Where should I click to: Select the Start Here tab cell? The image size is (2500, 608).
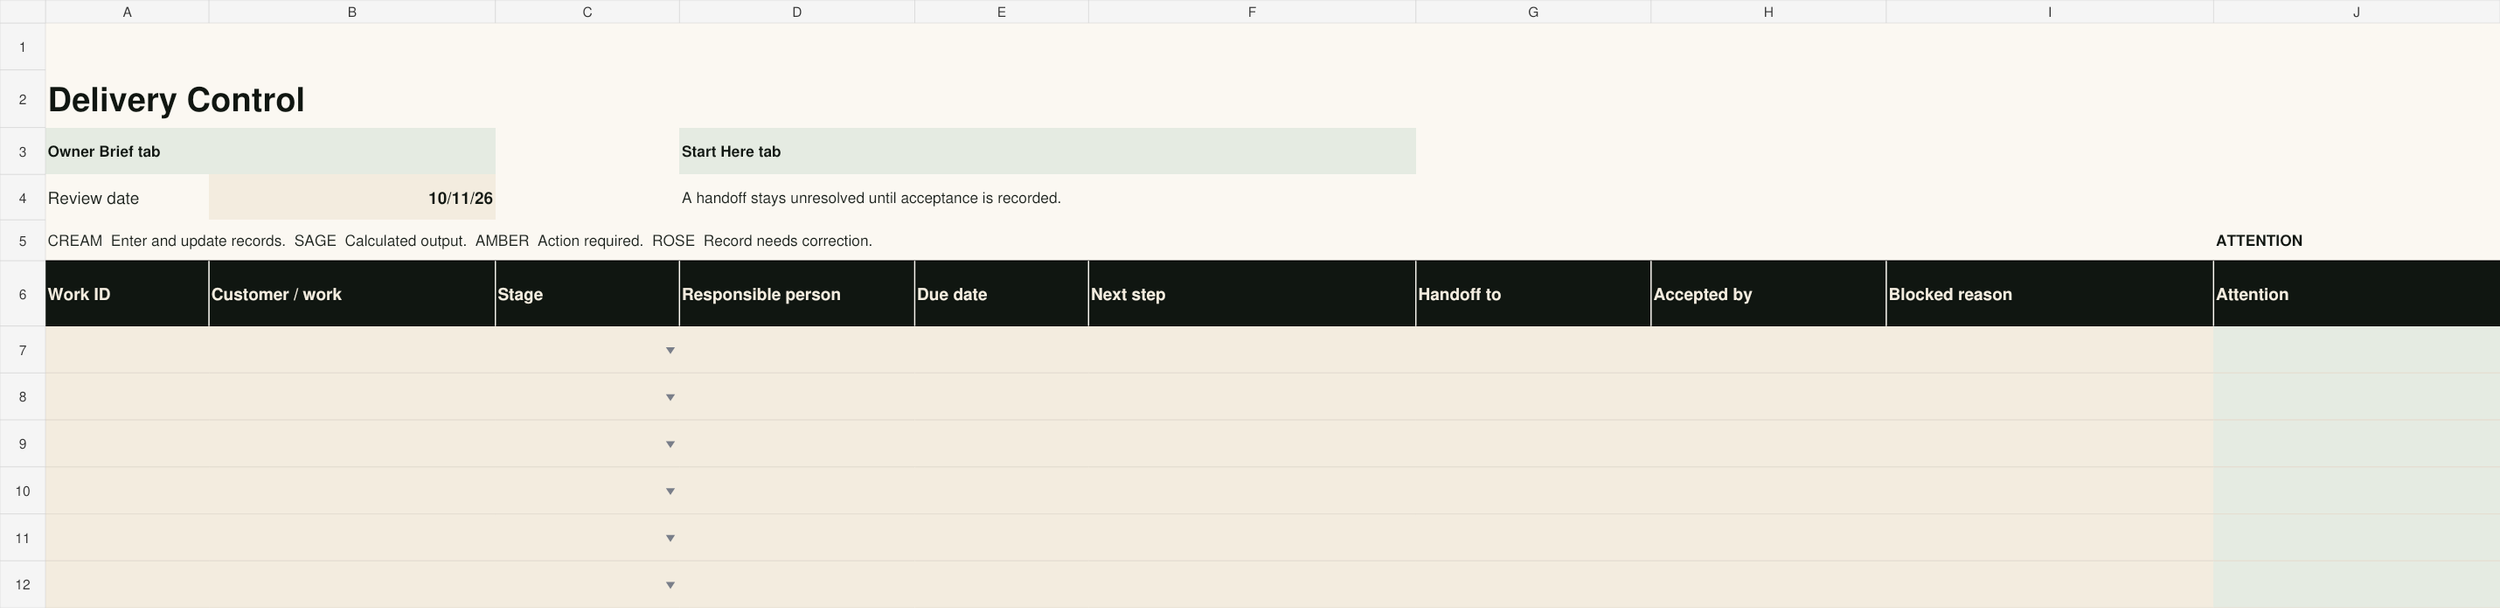tap(1047, 151)
